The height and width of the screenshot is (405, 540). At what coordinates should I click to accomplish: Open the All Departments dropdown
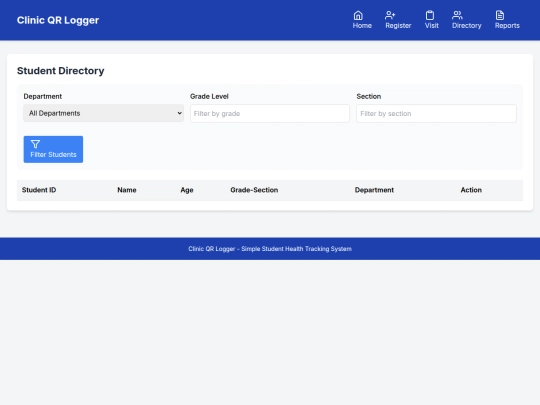pos(103,113)
